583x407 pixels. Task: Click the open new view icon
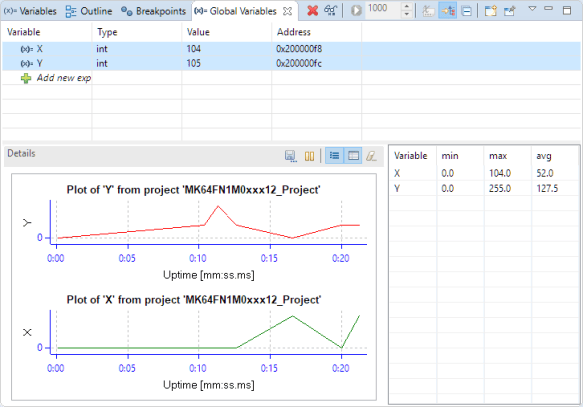tap(491, 11)
